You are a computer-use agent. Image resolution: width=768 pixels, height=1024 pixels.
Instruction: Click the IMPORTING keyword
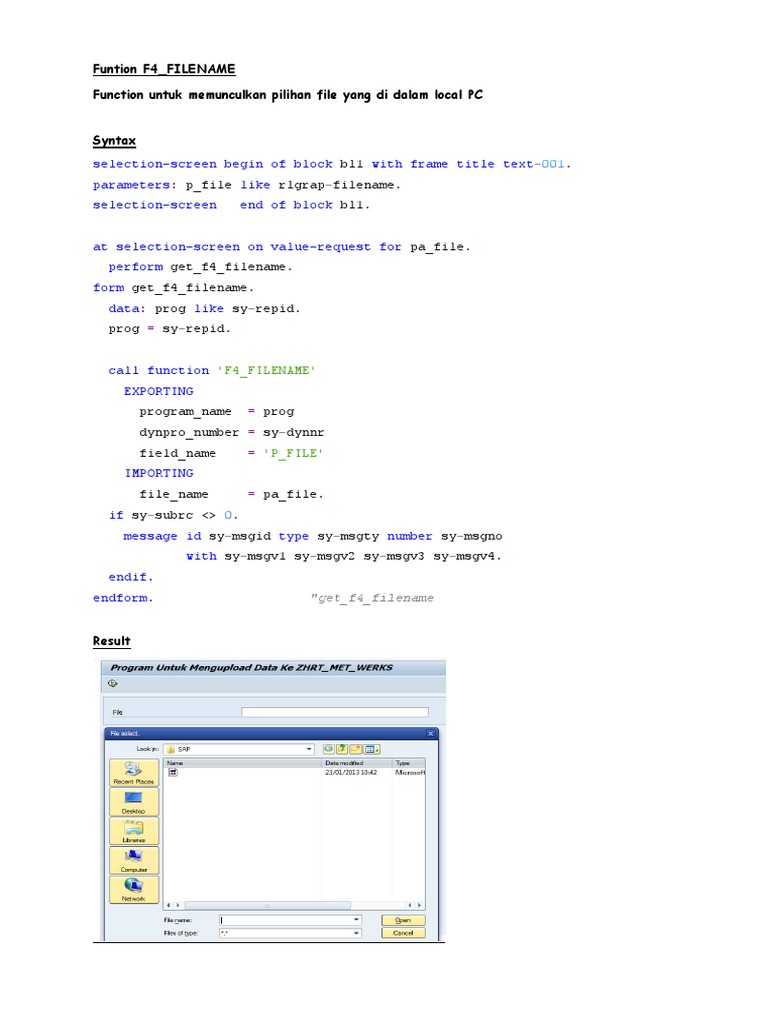point(159,473)
